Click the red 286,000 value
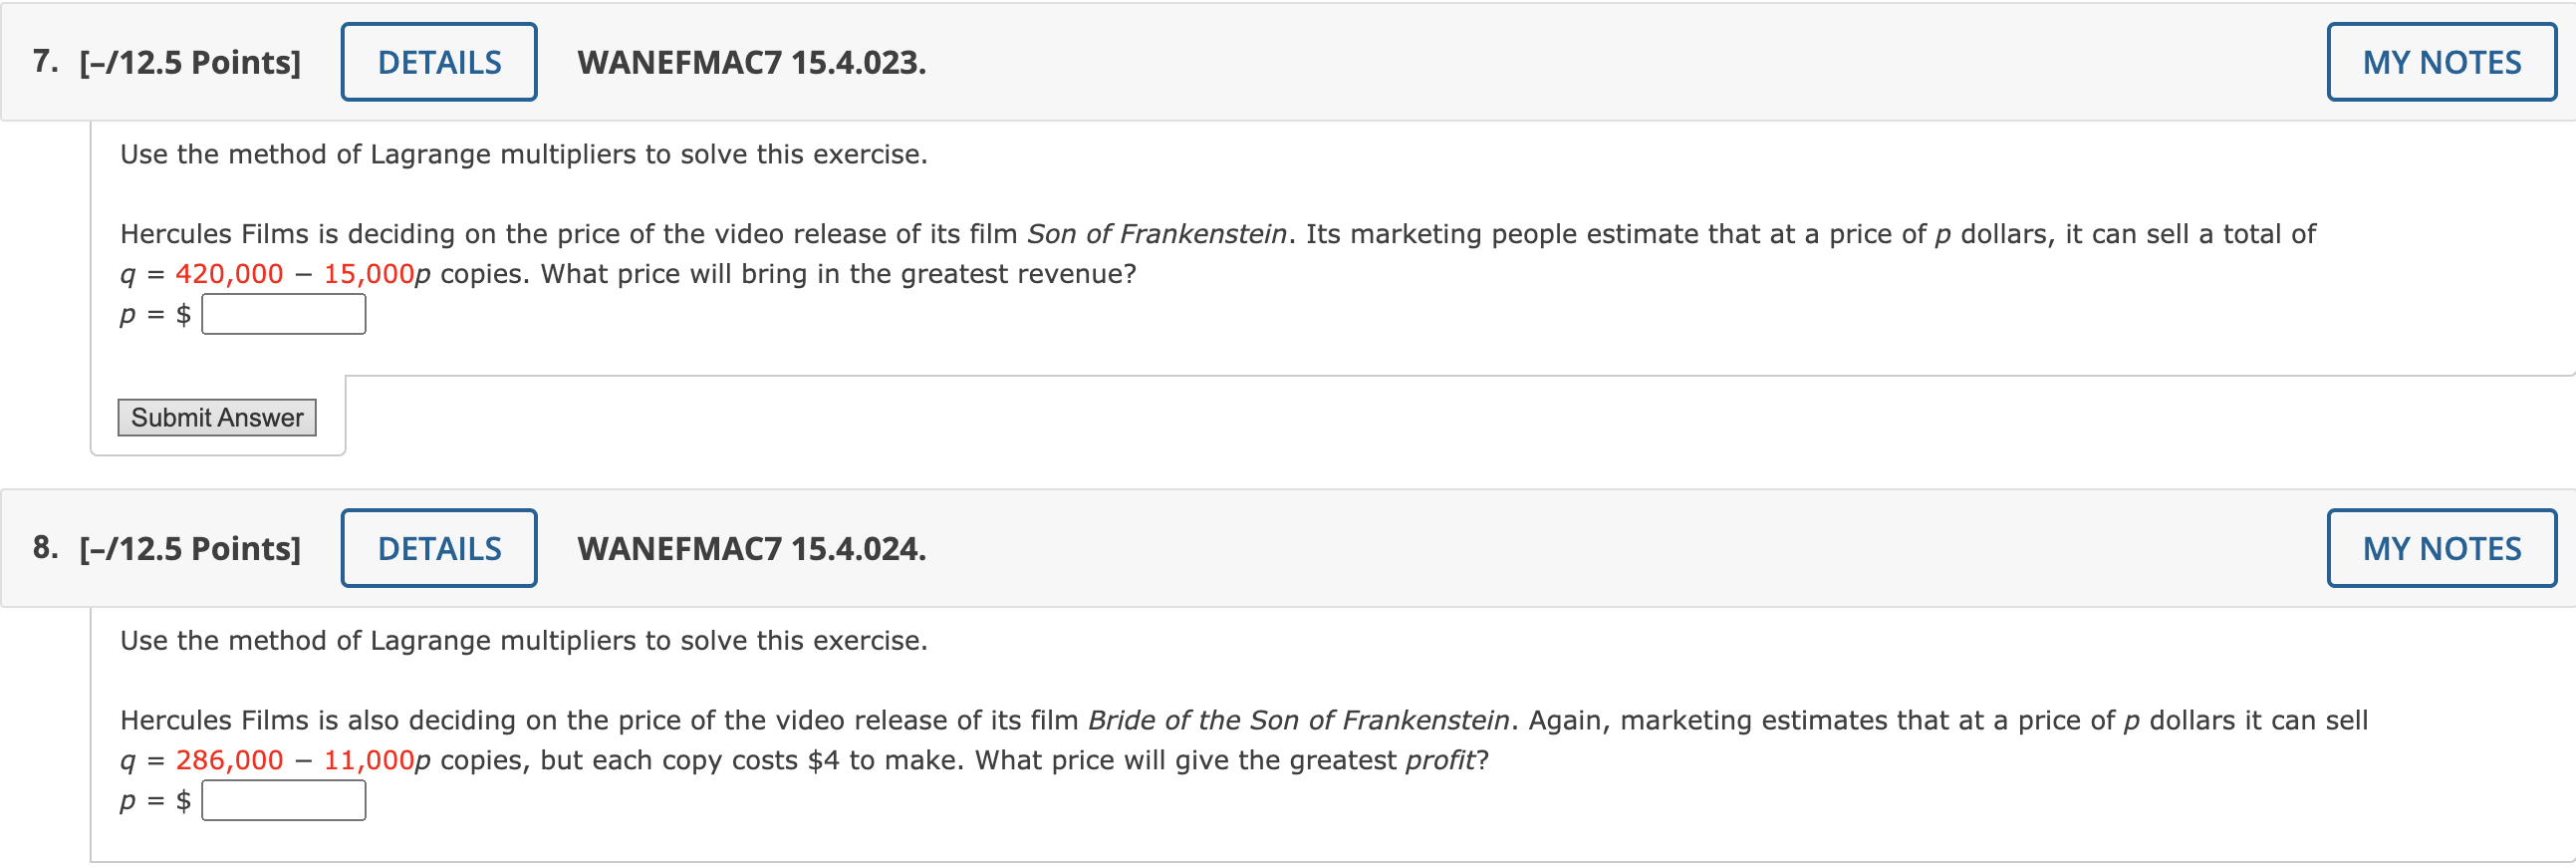The image size is (2576, 867). pyautogui.click(x=229, y=760)
